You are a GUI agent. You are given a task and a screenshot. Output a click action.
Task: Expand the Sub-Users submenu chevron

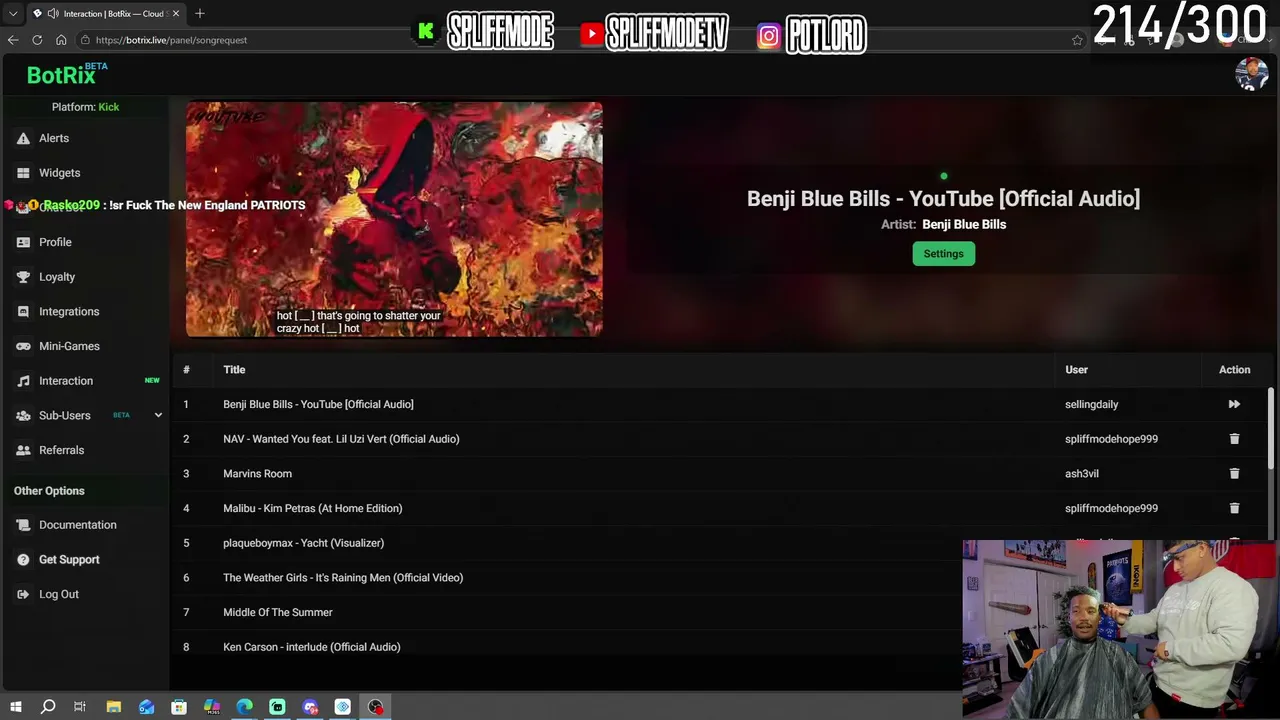[158, 415]
